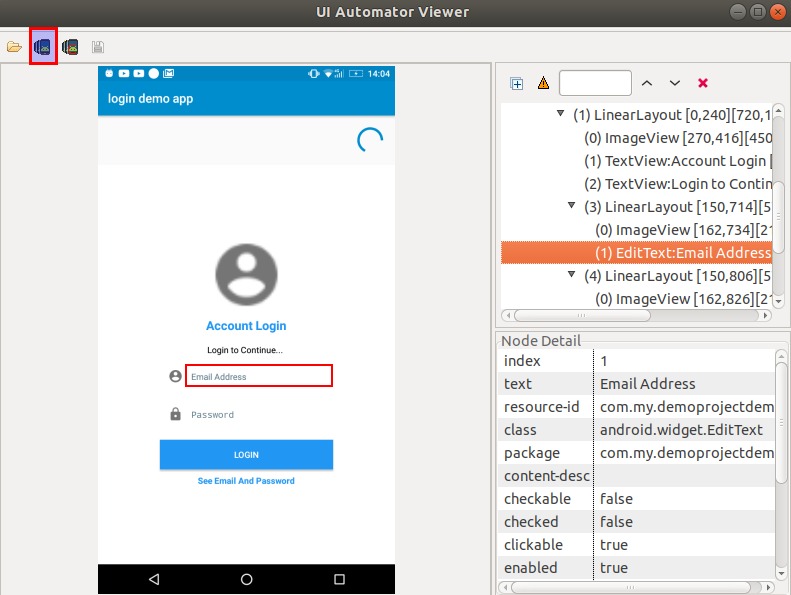Click the search text box above hierarchy tree

pos(595,83)
